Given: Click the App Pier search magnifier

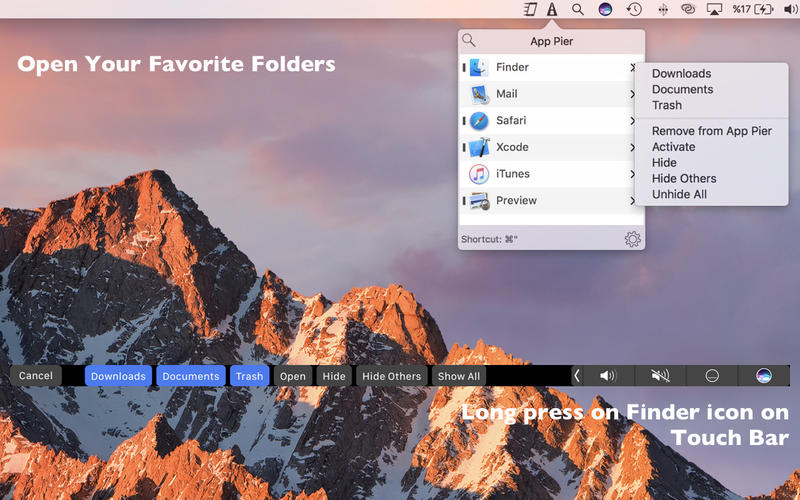Looking at the screenshot, I should [469, 41].
